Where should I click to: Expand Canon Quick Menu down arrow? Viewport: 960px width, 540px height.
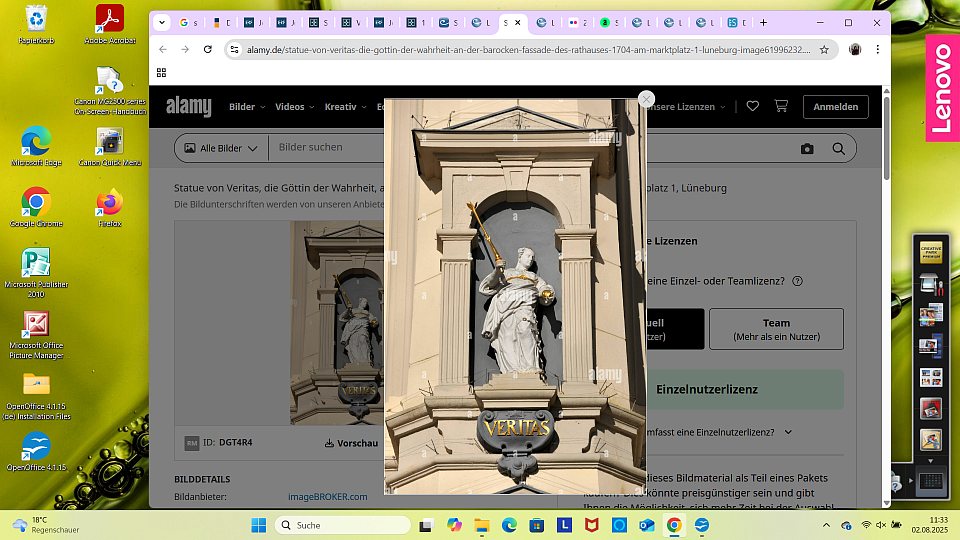tap(931, 460)
